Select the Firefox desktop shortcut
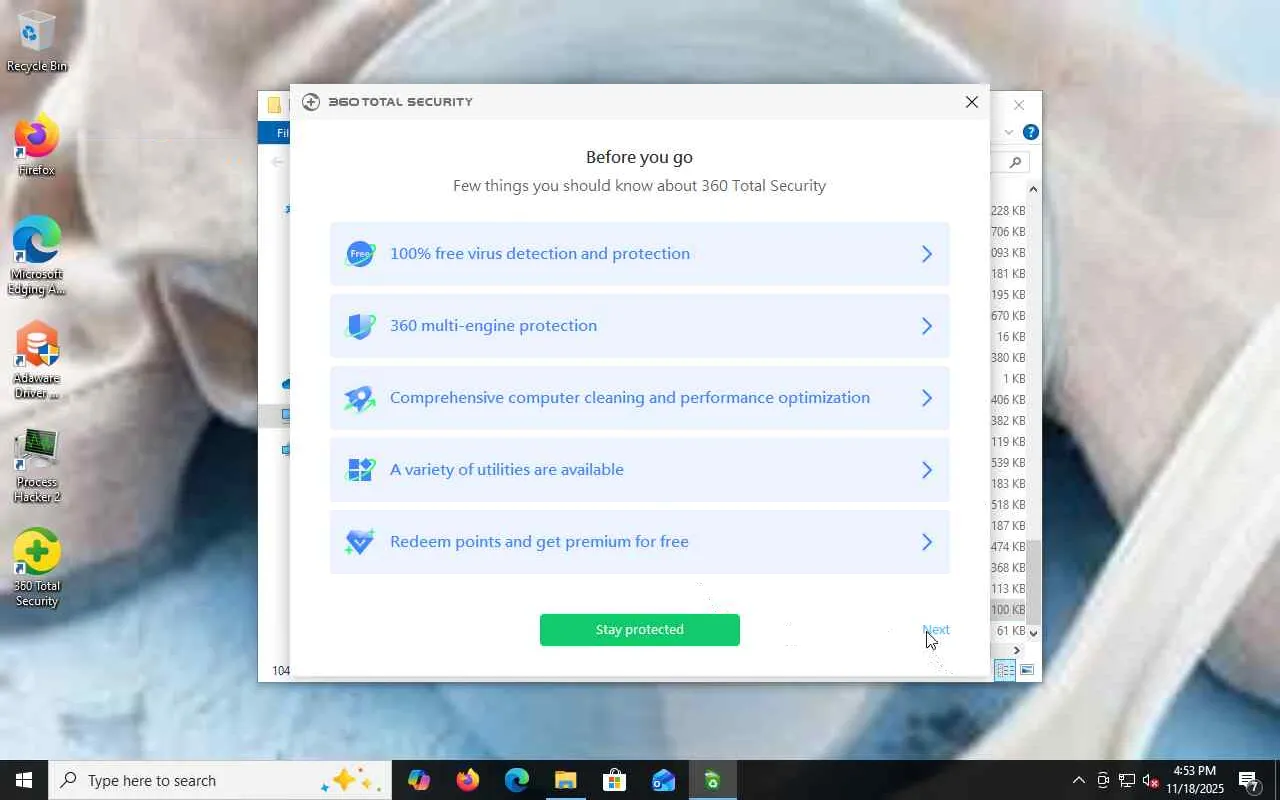Image resolution: width=1280 pixels, height=800 pixels. coord(37,147)
